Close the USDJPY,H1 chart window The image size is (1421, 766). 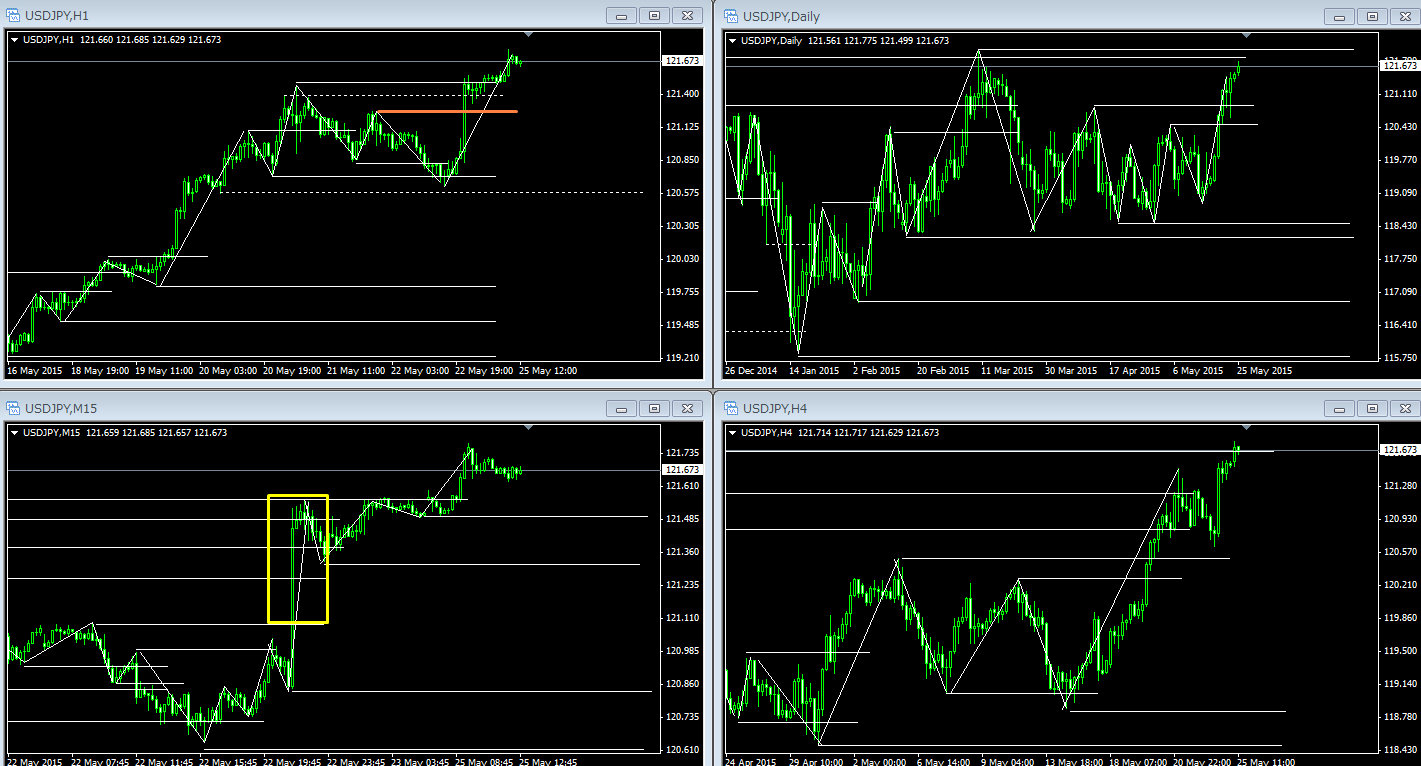686,15
